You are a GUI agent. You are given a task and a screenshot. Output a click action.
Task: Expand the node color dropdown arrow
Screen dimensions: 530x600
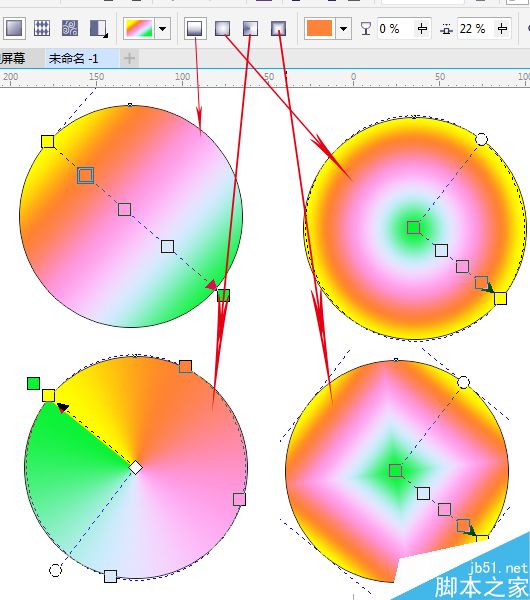click(x=343, y=28)
